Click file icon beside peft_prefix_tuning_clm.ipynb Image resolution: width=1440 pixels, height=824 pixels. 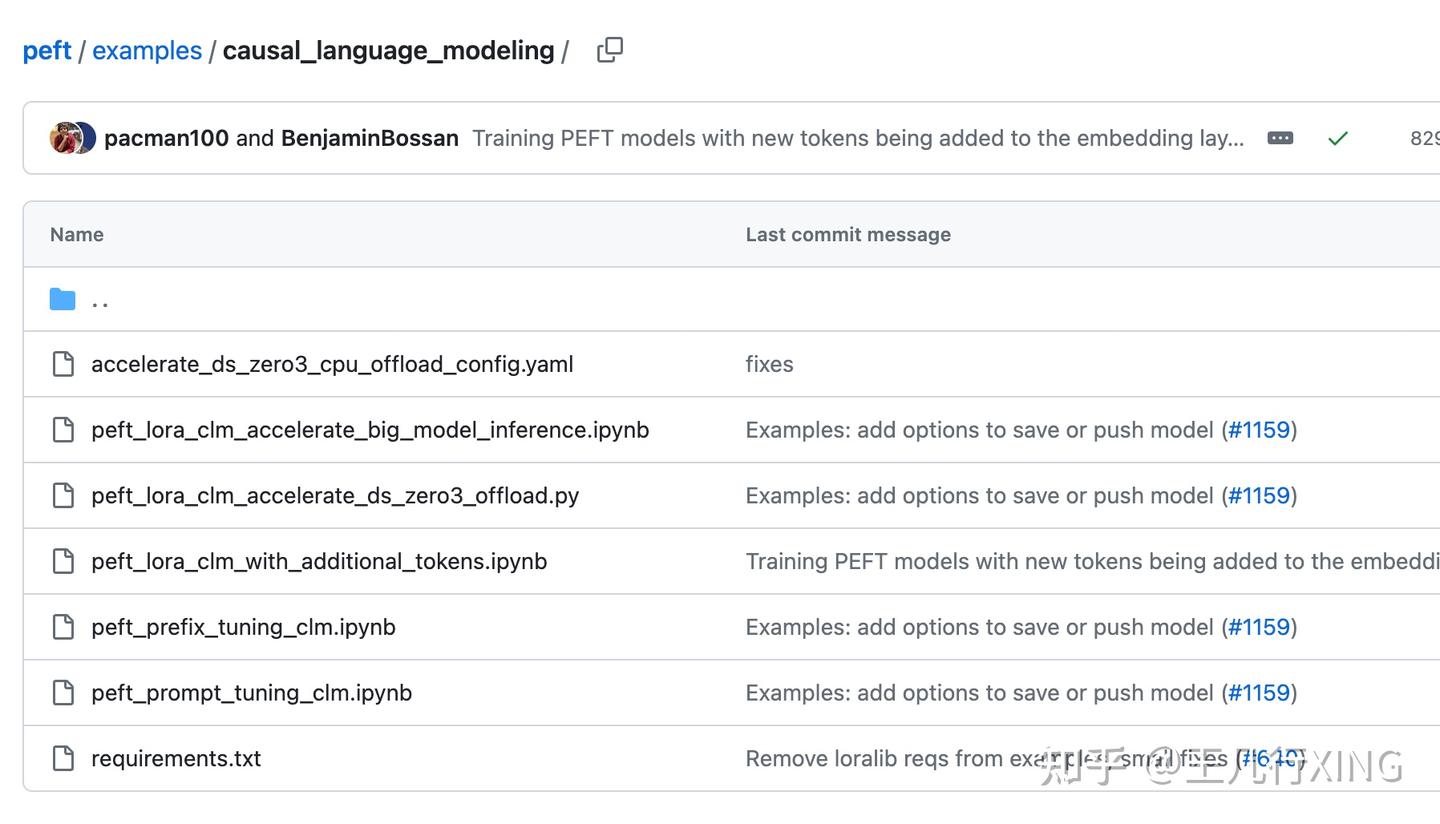point(63,627)
